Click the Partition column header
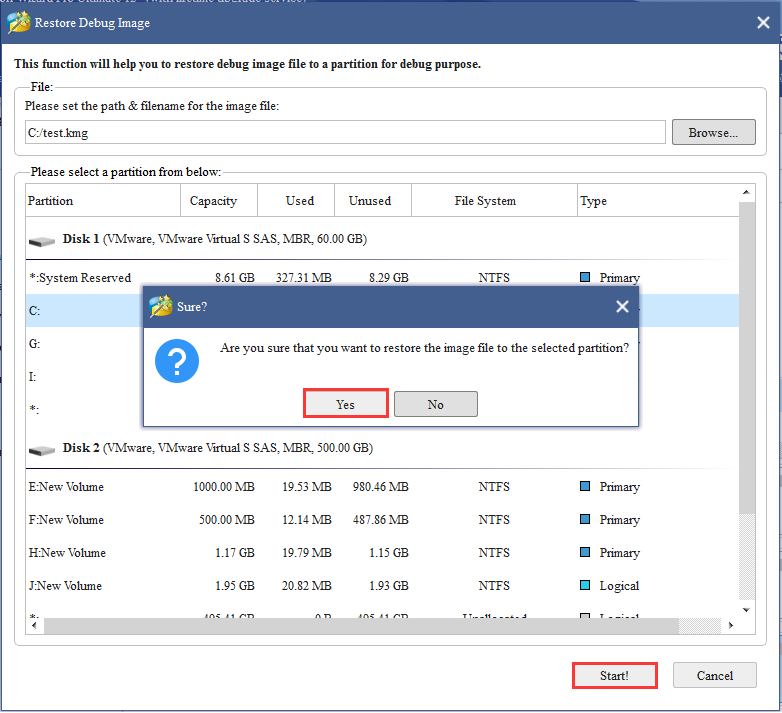The image size is (782, 713). 50,201
